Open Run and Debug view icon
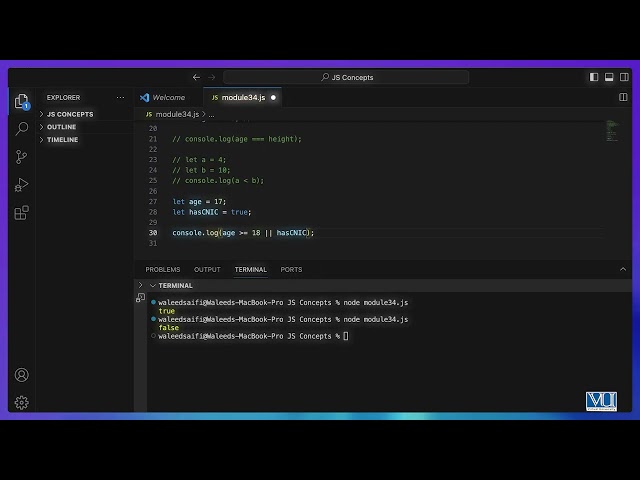Image resolution: width=640 pixels, height=480 pixels. pyautogui.click(x=21, y=185)
